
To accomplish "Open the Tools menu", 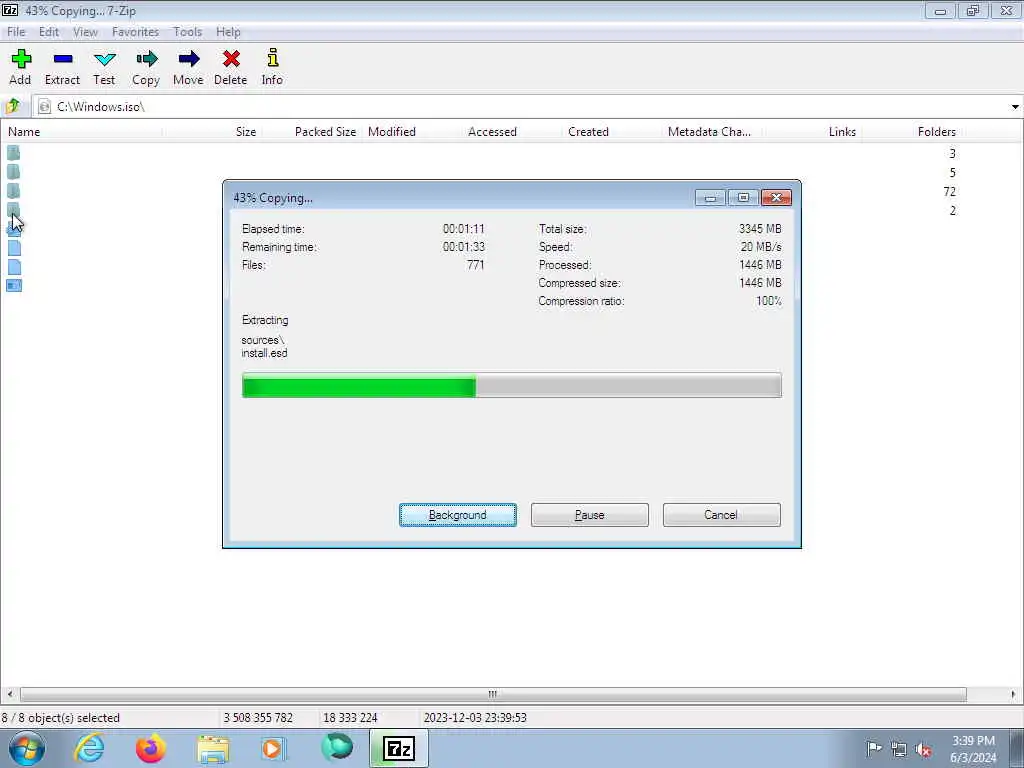I will tap(187, 31).
